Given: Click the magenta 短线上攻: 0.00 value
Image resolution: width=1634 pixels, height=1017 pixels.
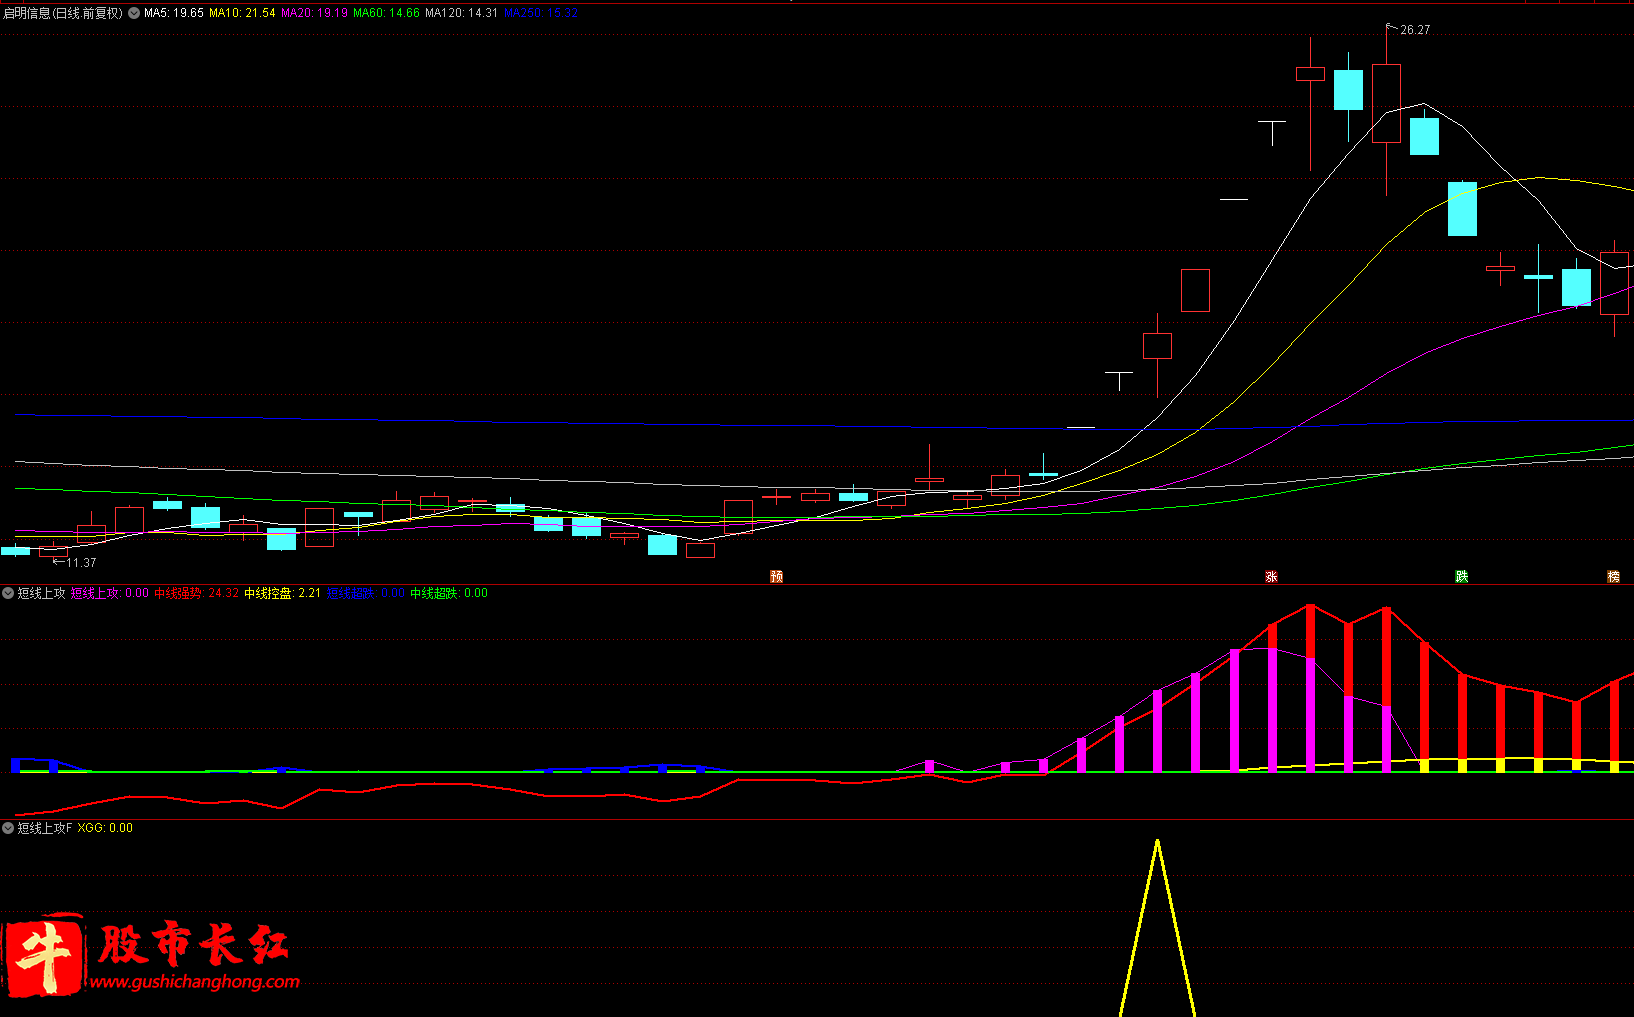Looking at the screenshot, I should point(110,593).
